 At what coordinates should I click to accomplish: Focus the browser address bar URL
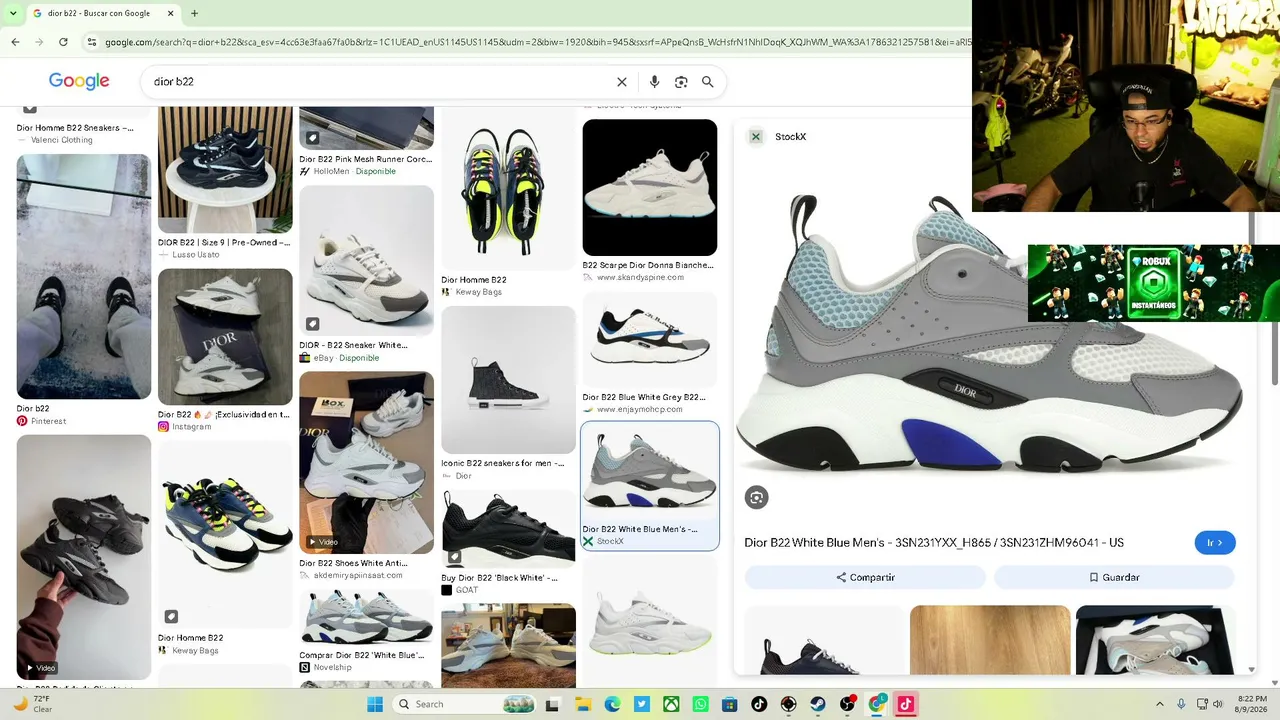point(537,42)
